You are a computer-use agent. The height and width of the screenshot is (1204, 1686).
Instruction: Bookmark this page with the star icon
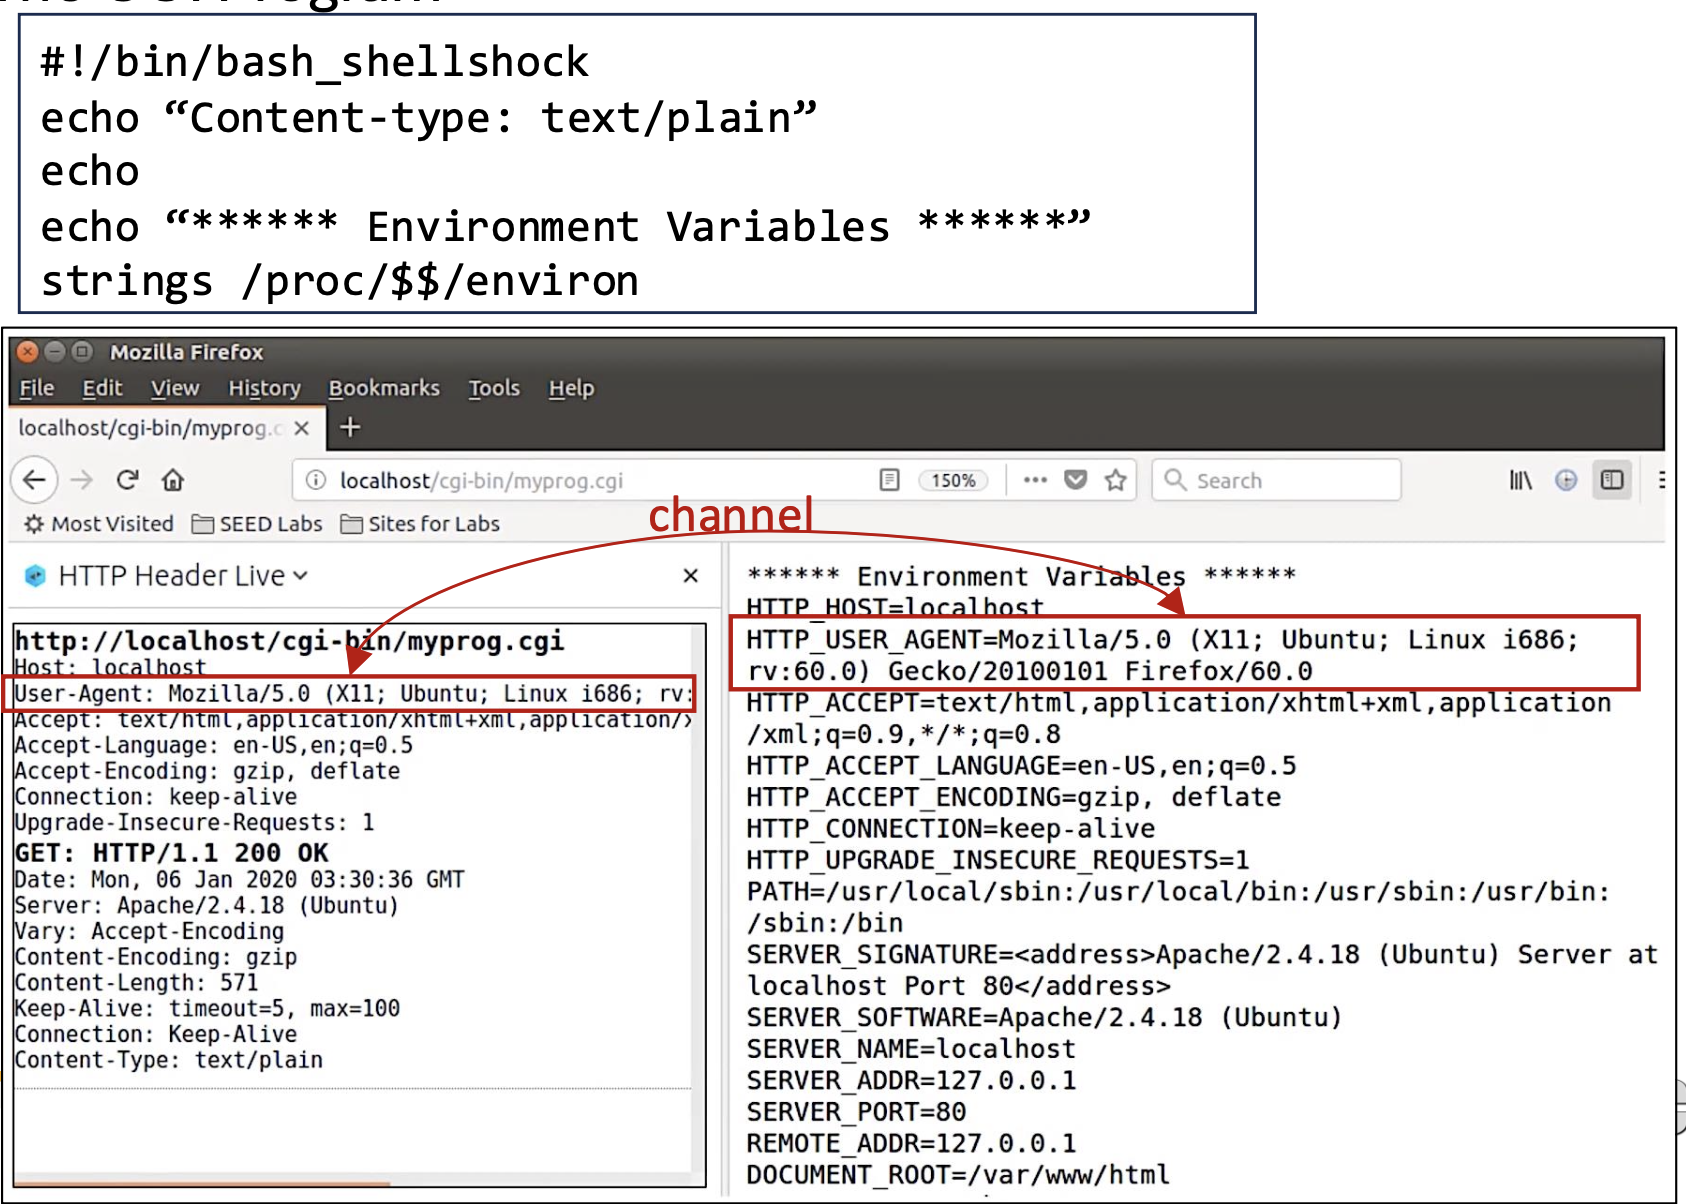(1116, 480)
